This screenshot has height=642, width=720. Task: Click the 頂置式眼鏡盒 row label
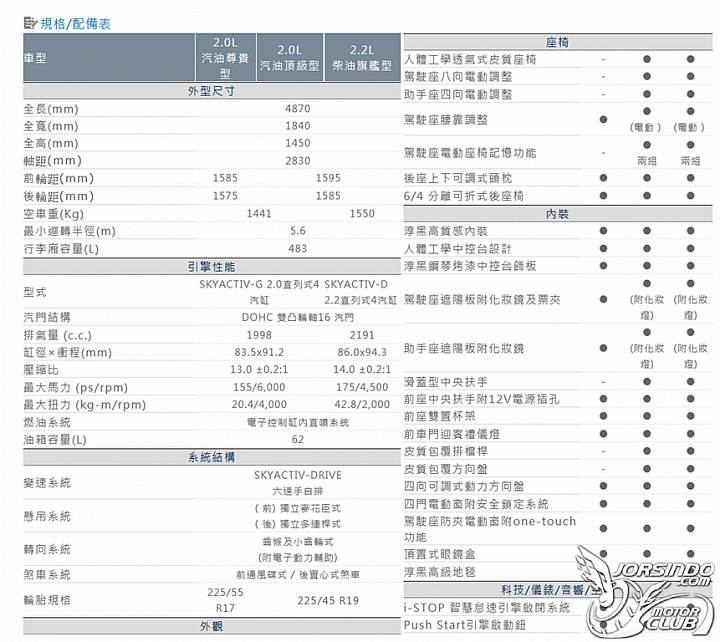[440, 554]
